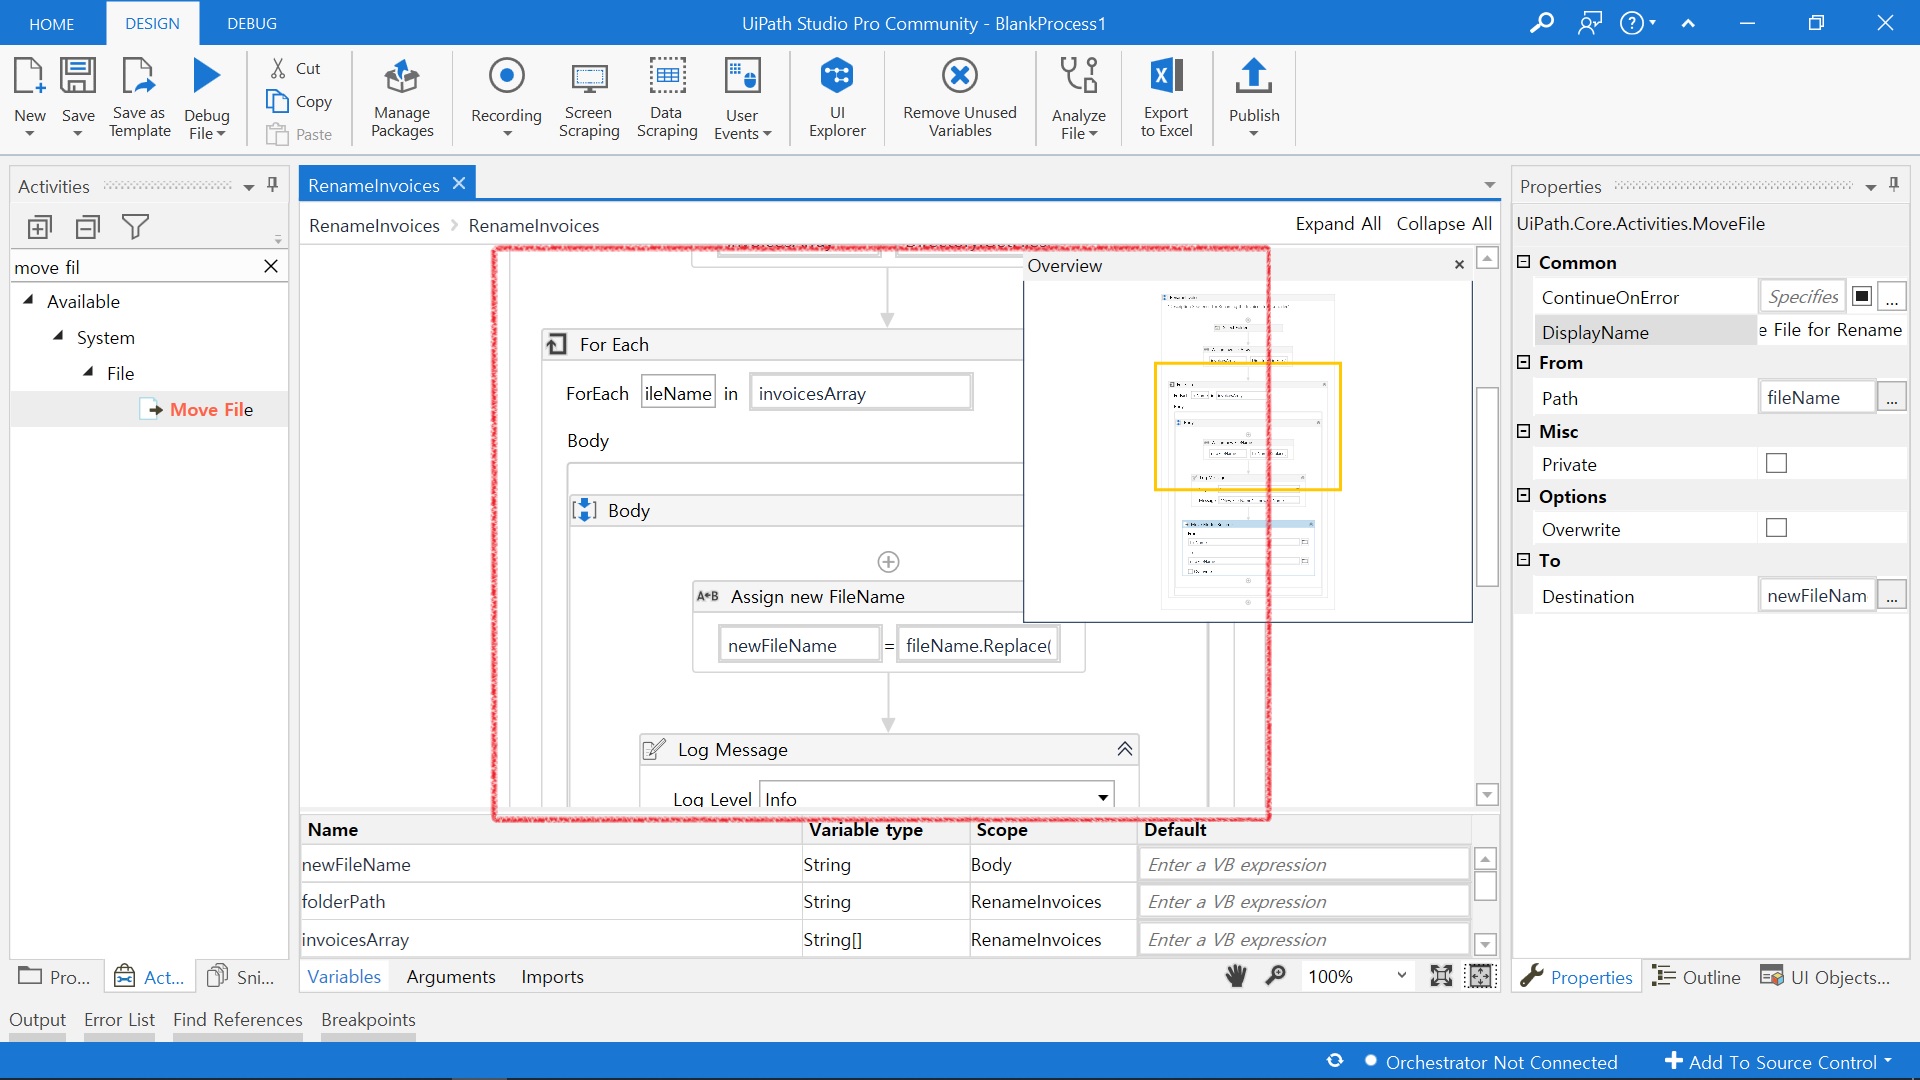Enable the Private checkbox

point(1776,463)
